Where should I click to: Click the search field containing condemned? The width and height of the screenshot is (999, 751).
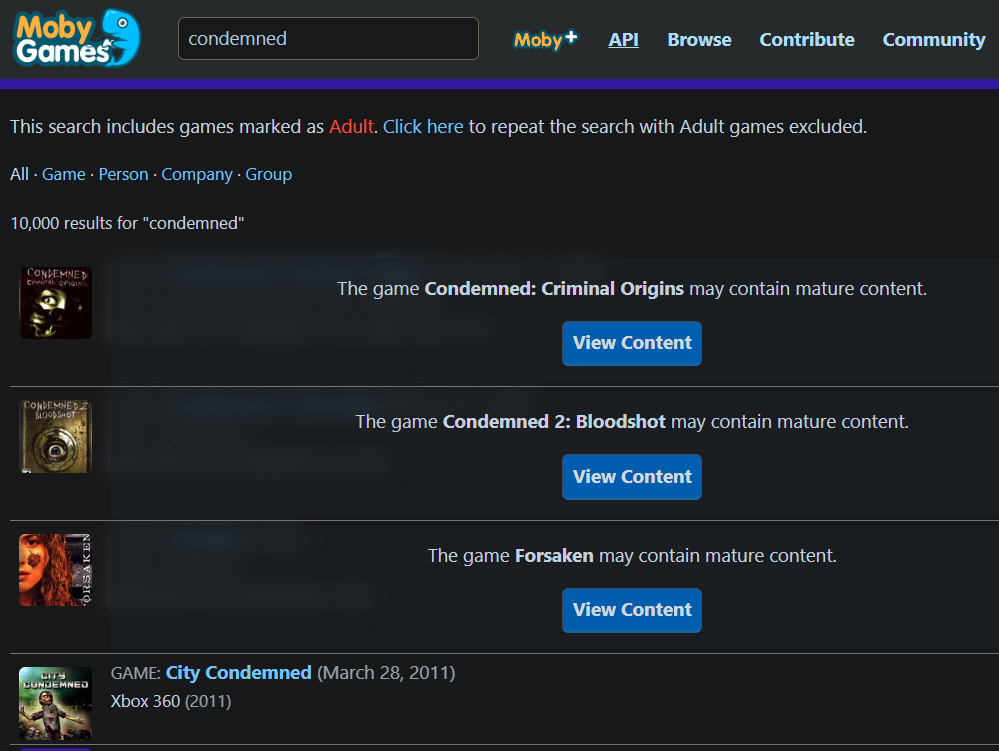[x=328, y=39]
